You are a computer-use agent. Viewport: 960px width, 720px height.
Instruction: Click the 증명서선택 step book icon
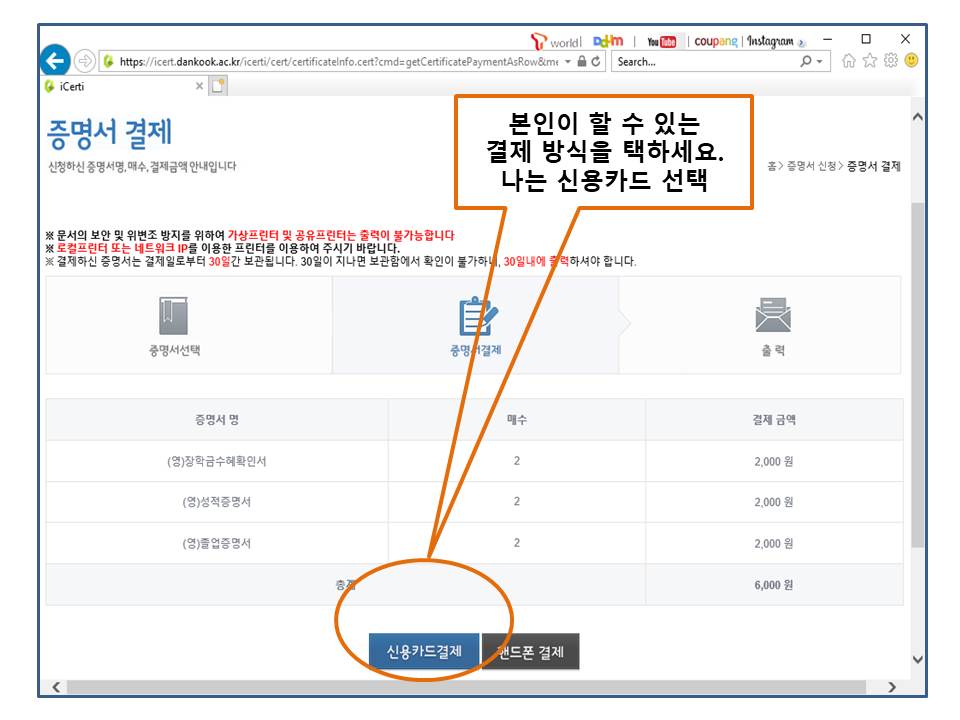(x=174, y=316)
